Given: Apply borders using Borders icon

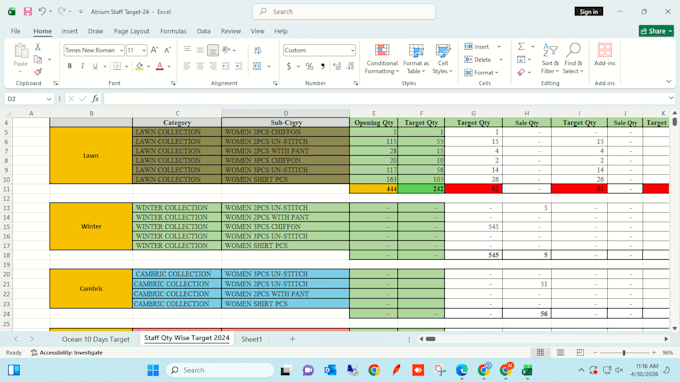Looking at the screenshot, I should [117, 66].
